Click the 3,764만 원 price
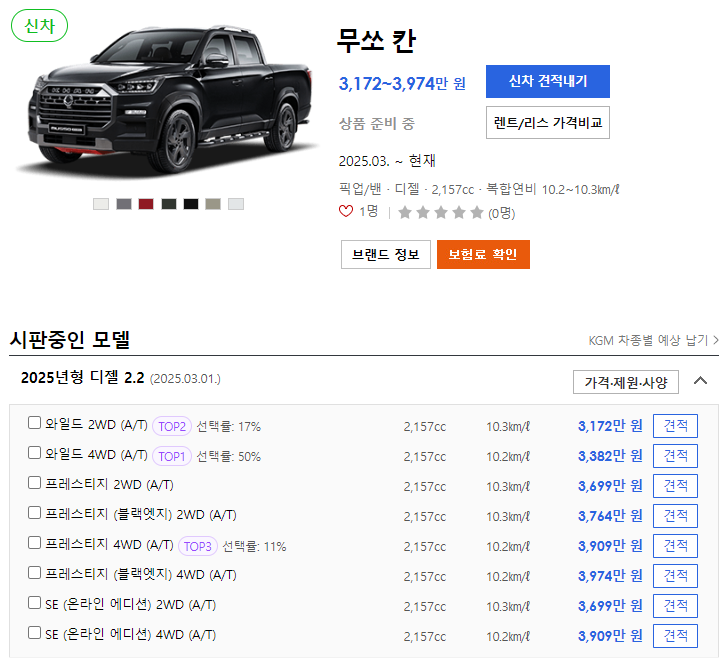 [x=610, y=516]
